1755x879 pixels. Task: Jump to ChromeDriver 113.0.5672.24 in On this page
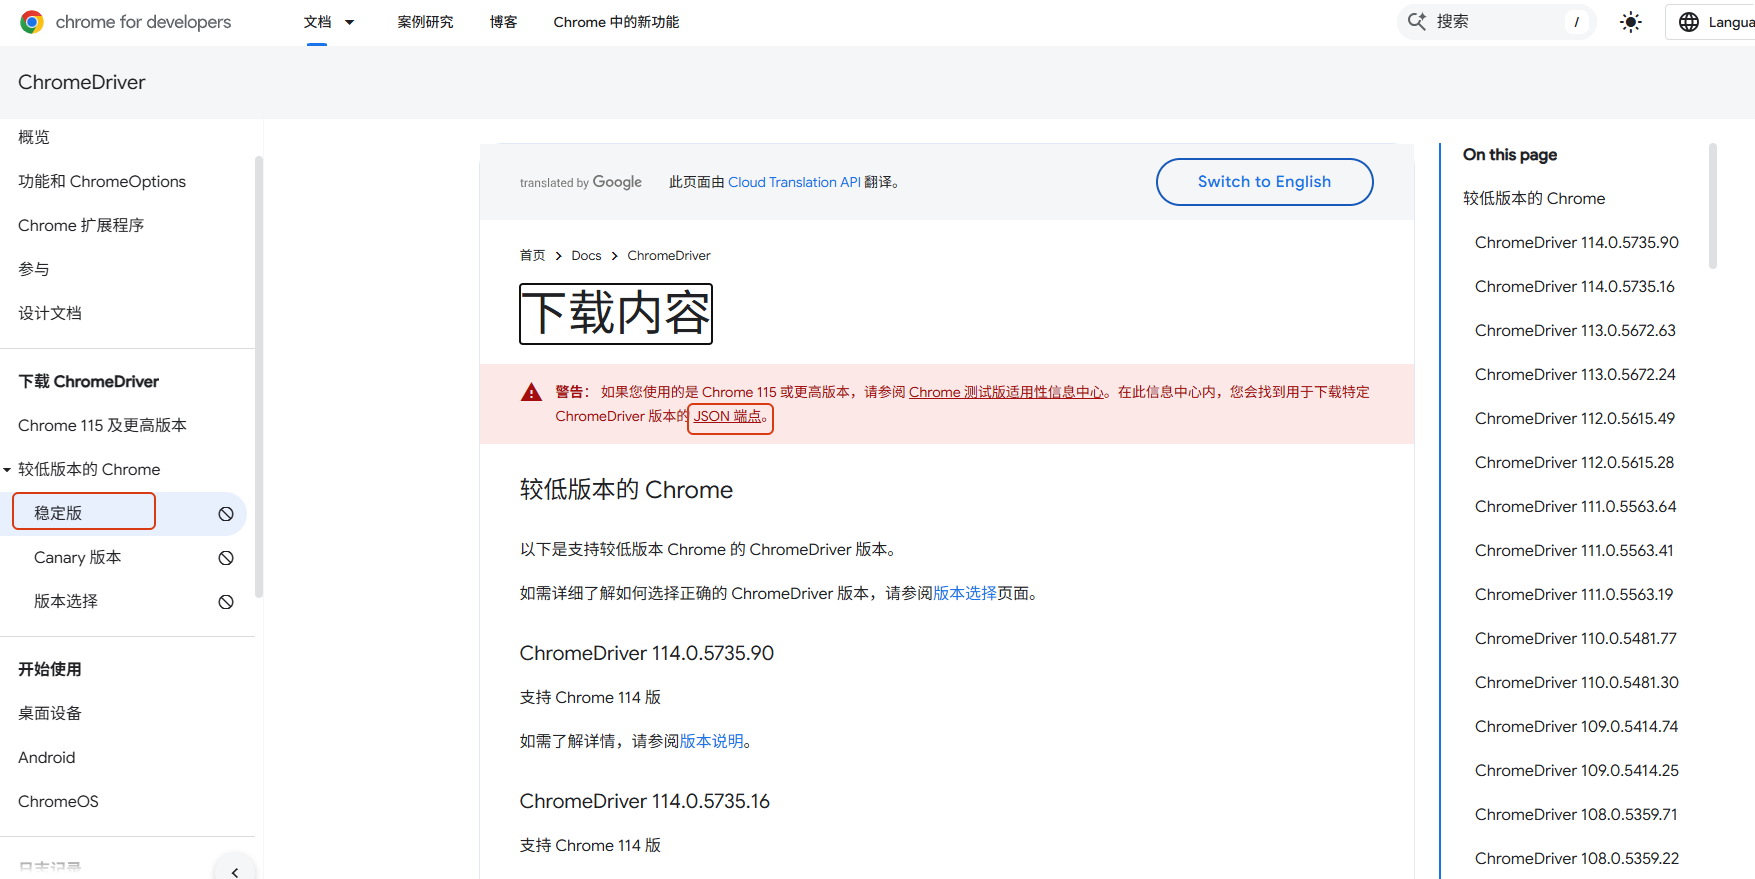coord(1575,374)
